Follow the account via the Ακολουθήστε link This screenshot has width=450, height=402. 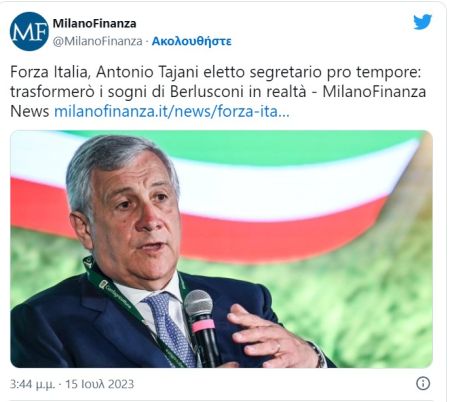pyautogui.click(x=192, y=41)
